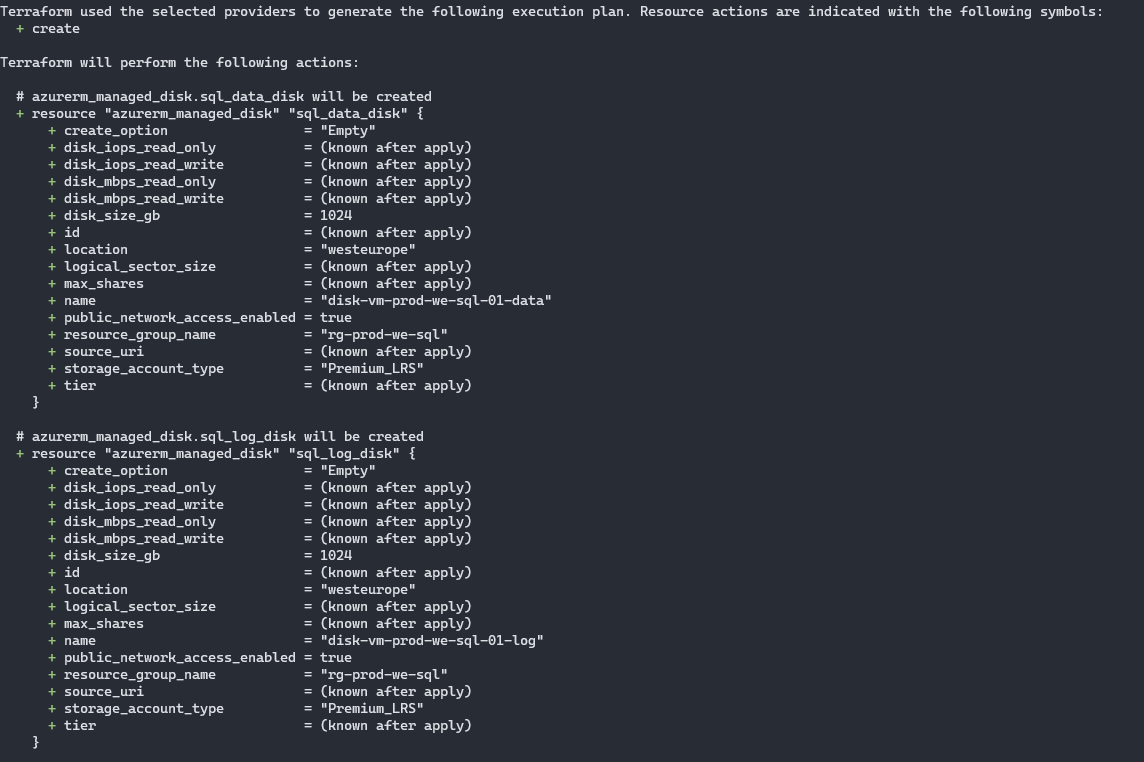Click the "tier" attribute in the sql_data_disk block

pos(80,386)
